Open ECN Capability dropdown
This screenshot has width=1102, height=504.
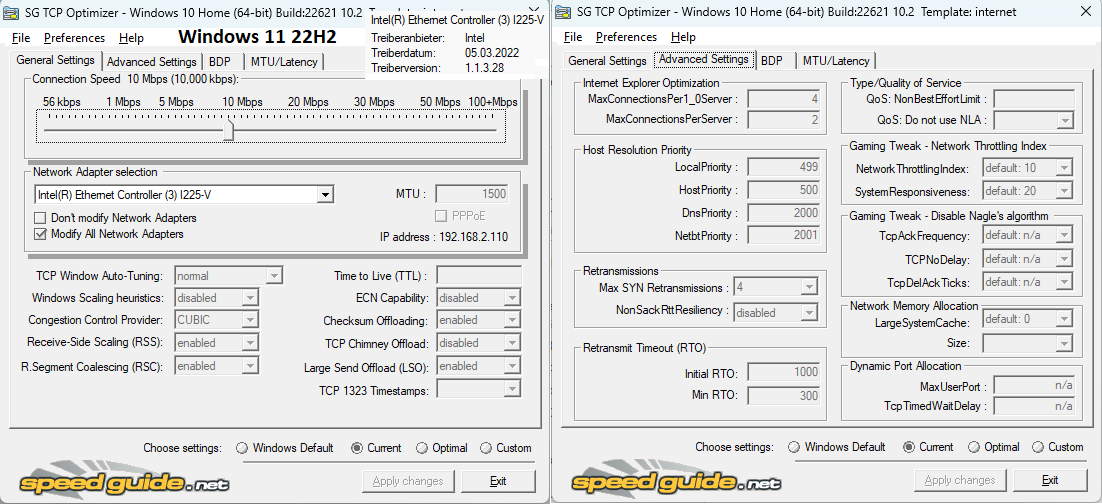(x=513, y=298)
